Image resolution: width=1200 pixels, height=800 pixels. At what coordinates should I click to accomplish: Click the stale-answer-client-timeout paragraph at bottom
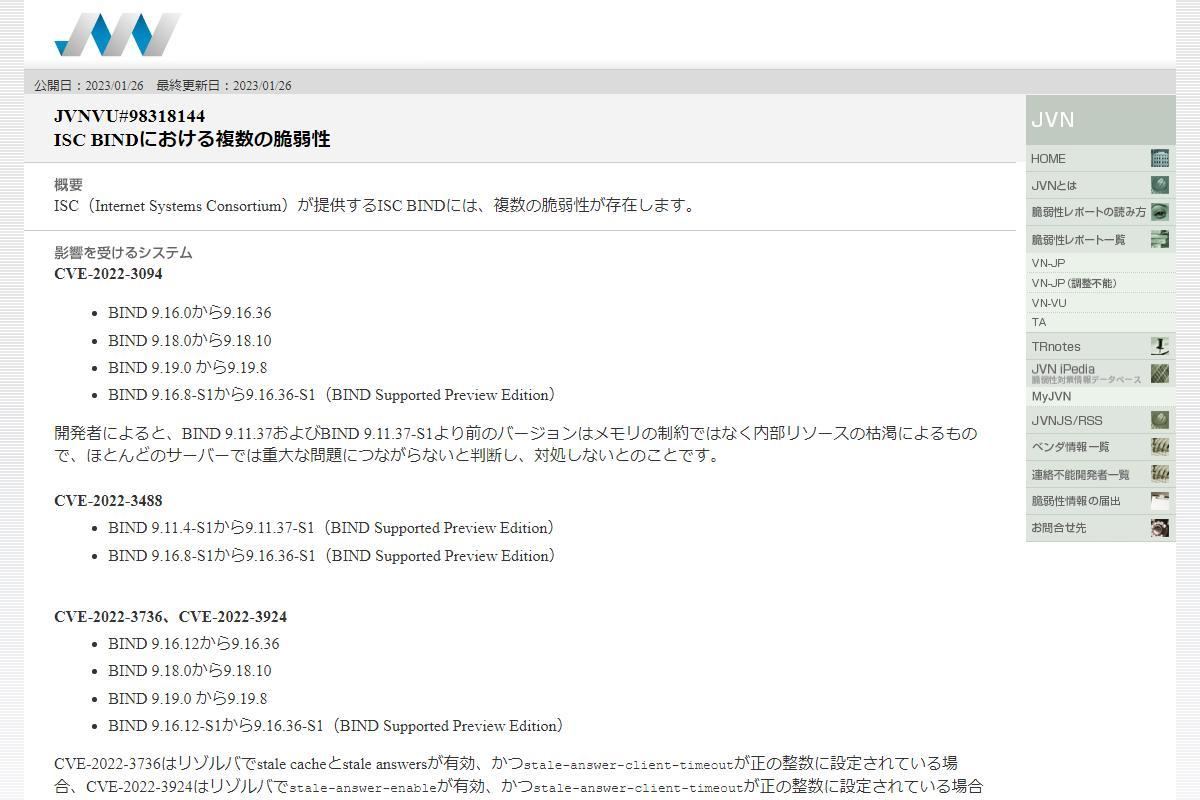(x=518, y=775)
